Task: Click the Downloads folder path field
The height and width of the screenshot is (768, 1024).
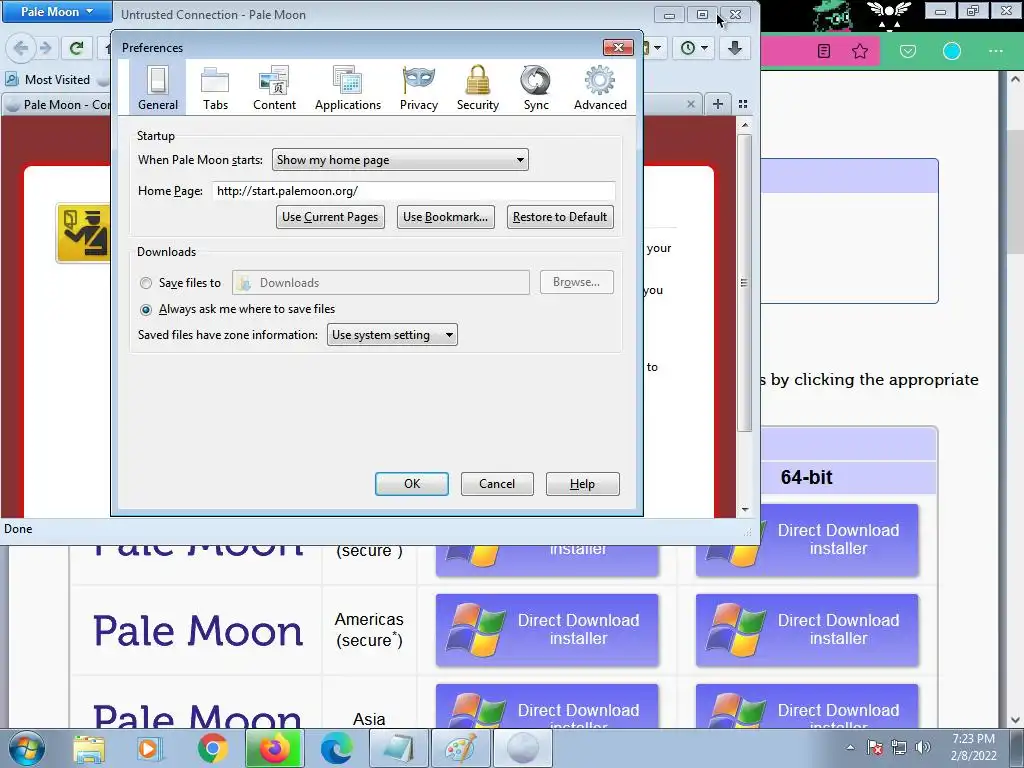Action: pos(381,283)
